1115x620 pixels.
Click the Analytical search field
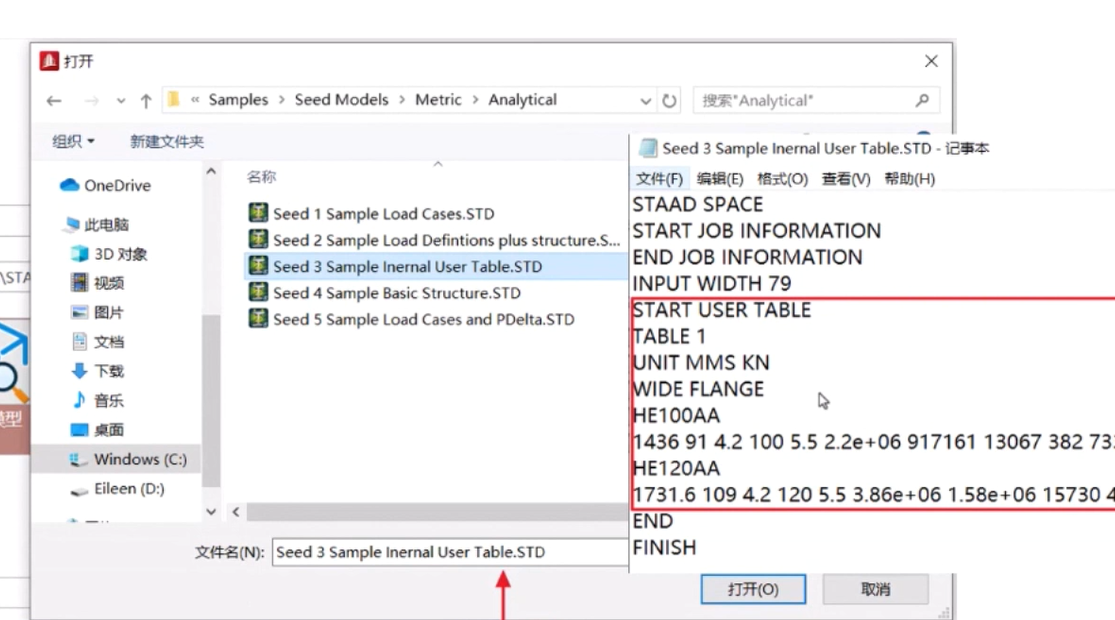coord(816,100)
